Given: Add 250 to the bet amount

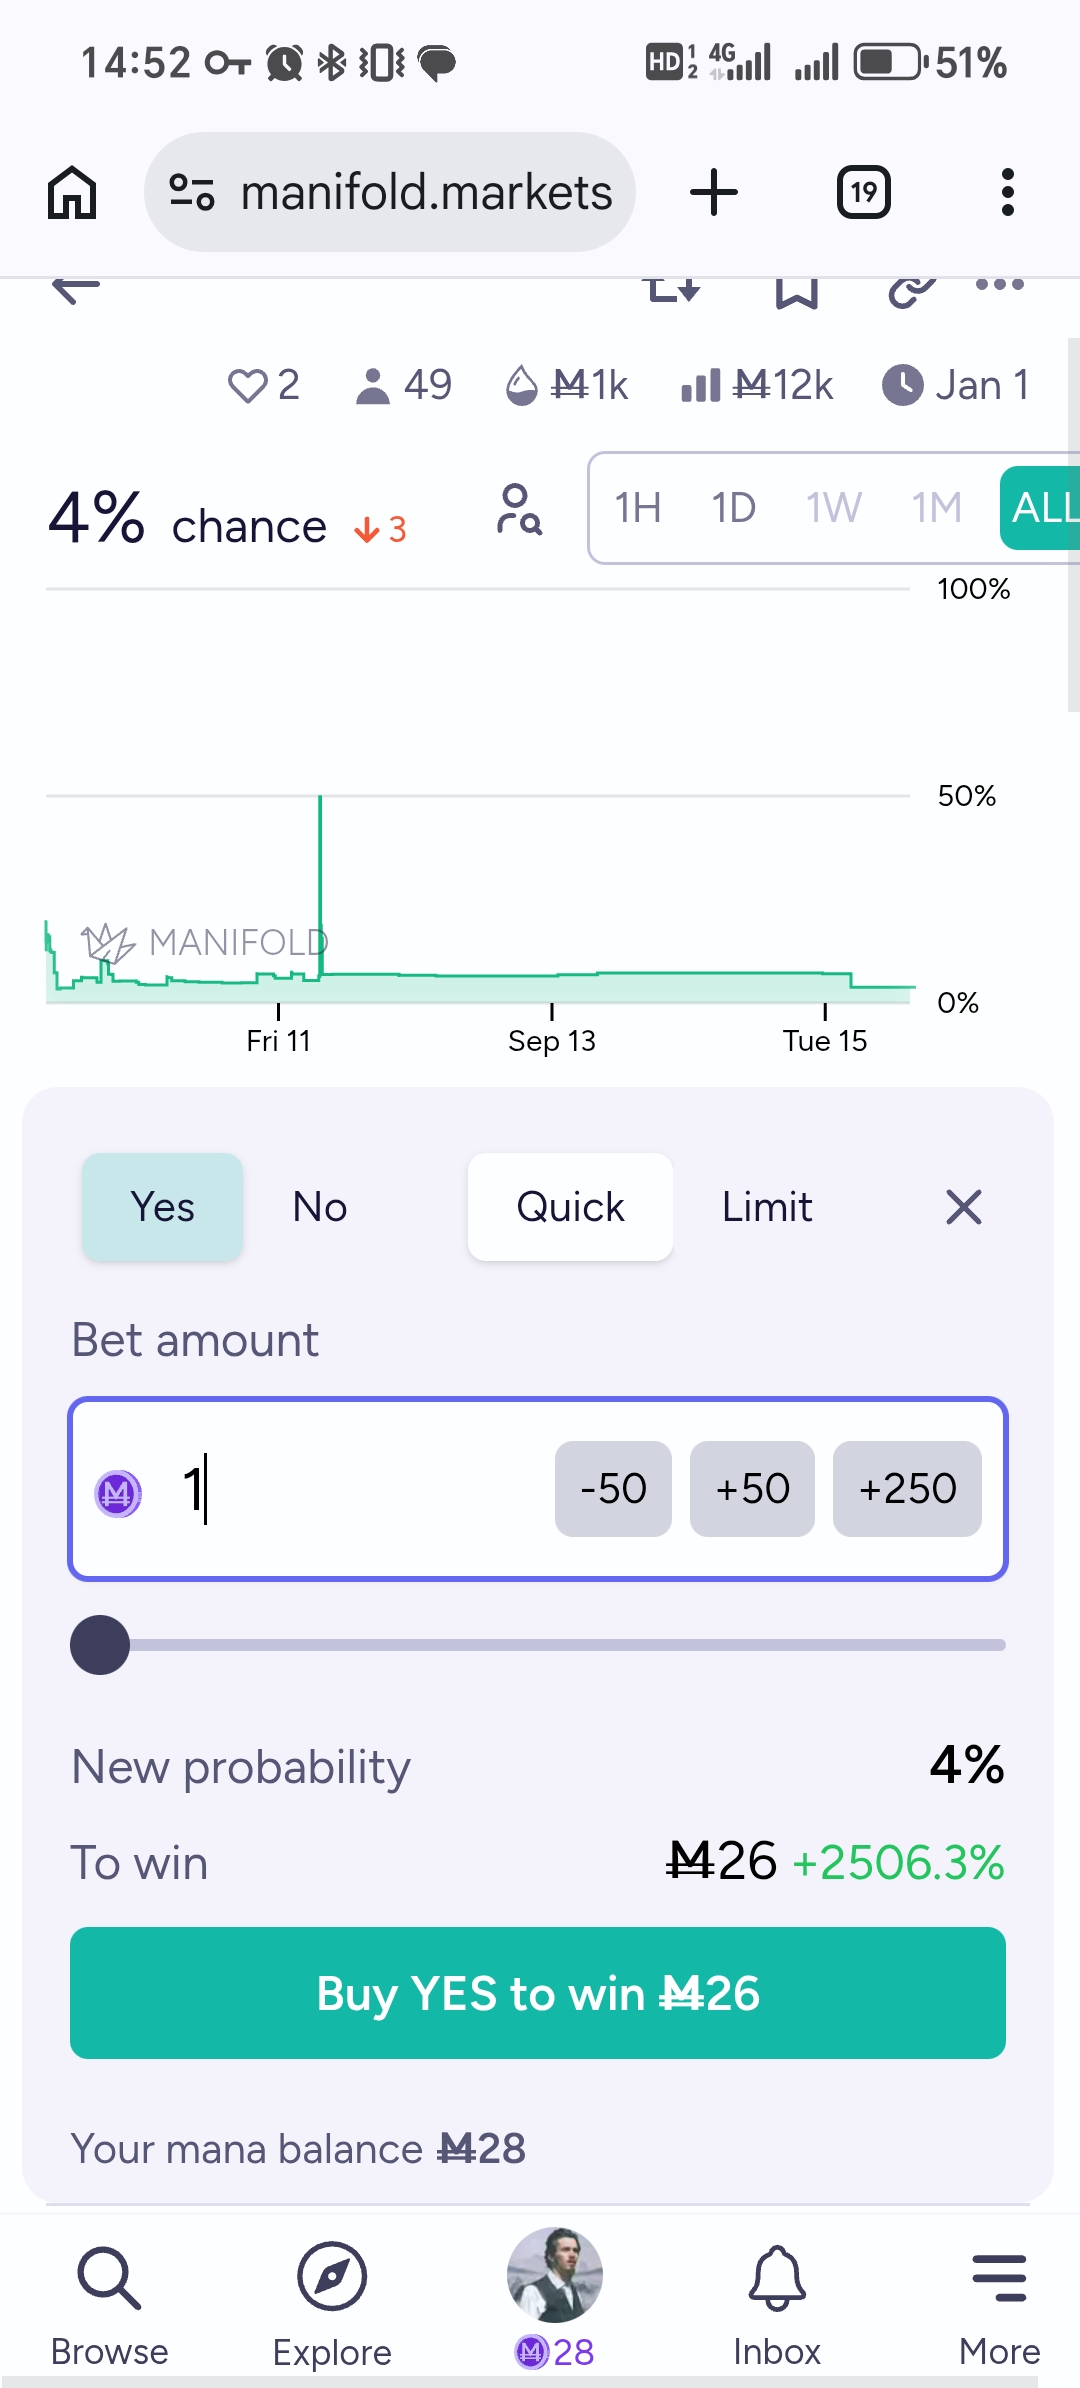Looking at the screenshot, I should [907, 1489].
